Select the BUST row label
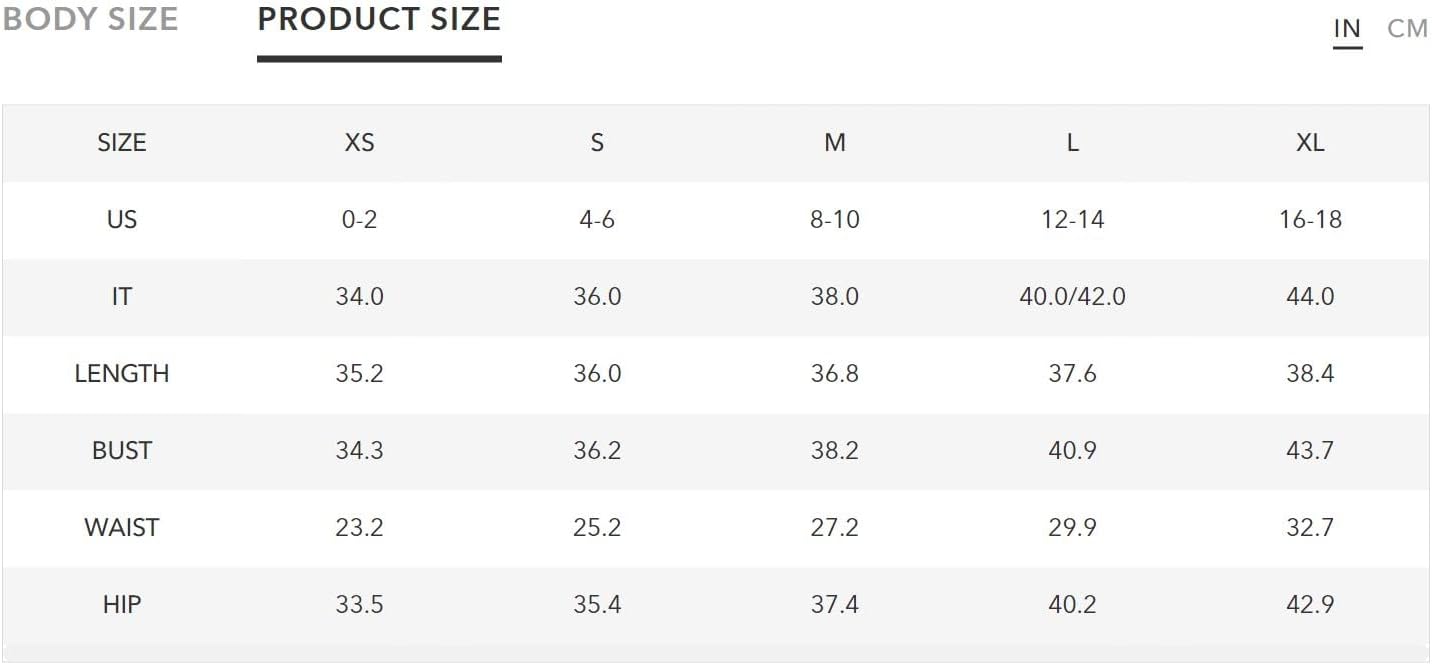The image size is (1432, 665). click(122, 451)
